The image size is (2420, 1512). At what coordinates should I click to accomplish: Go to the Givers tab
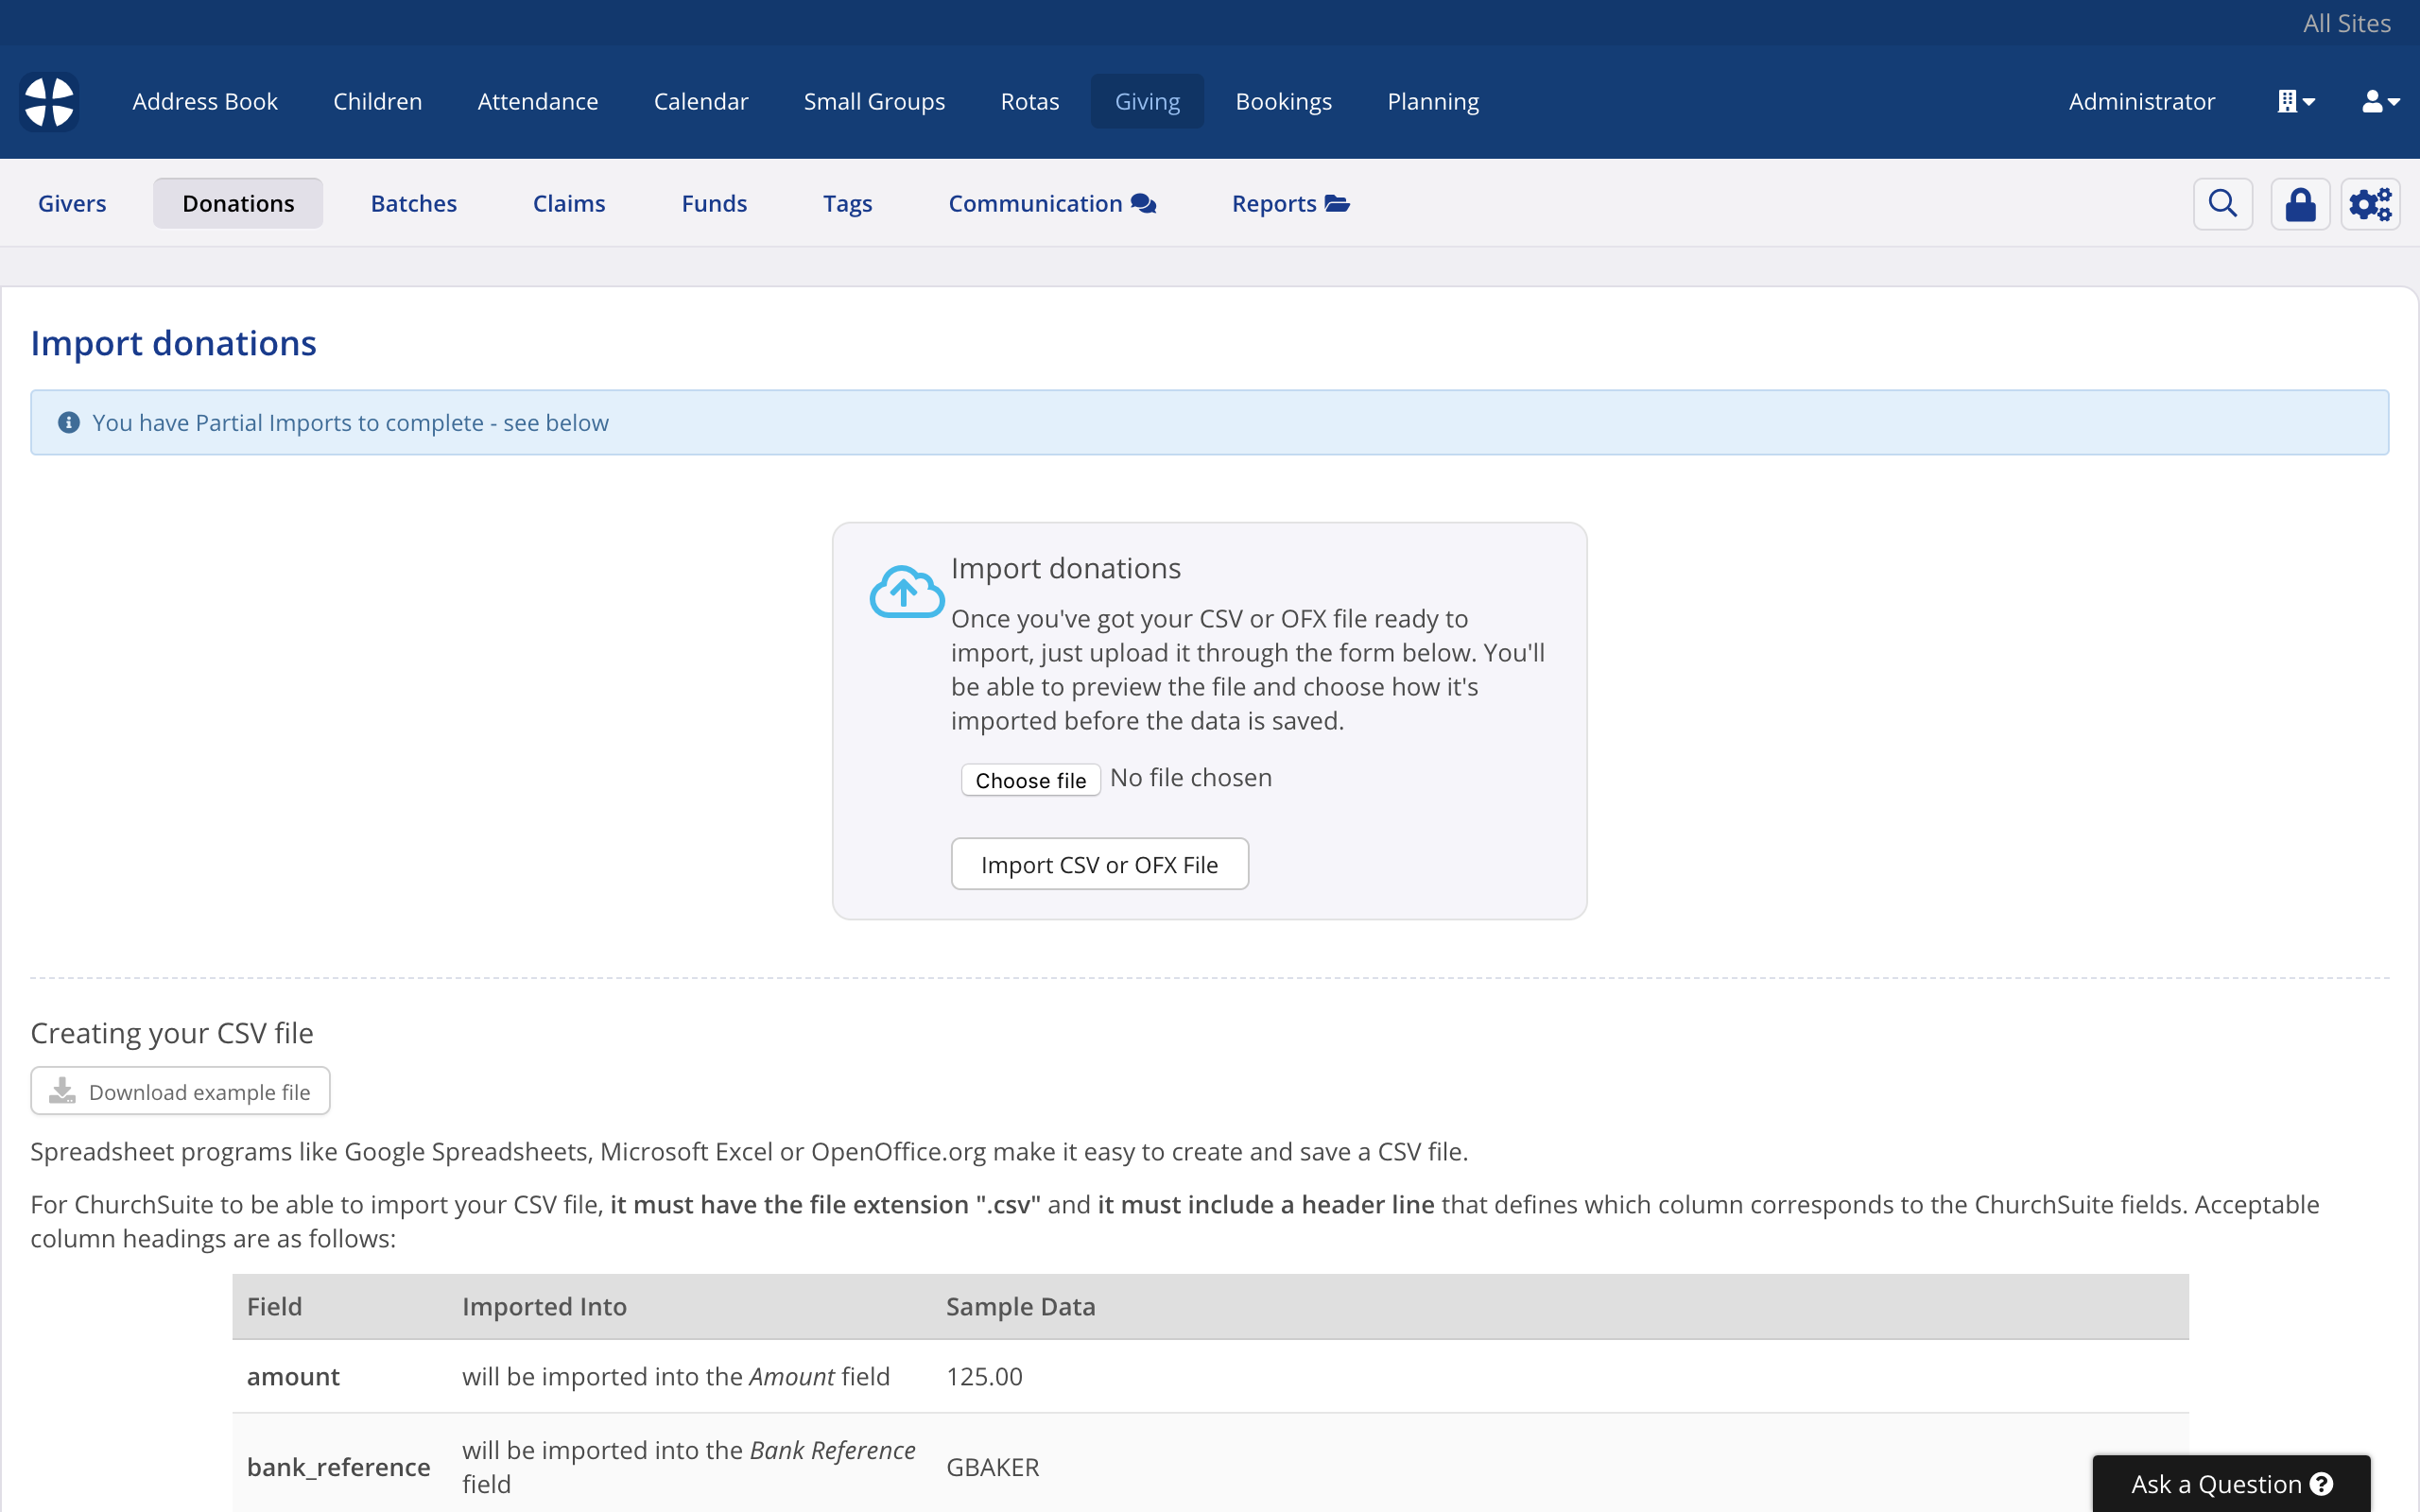point(72,204)
